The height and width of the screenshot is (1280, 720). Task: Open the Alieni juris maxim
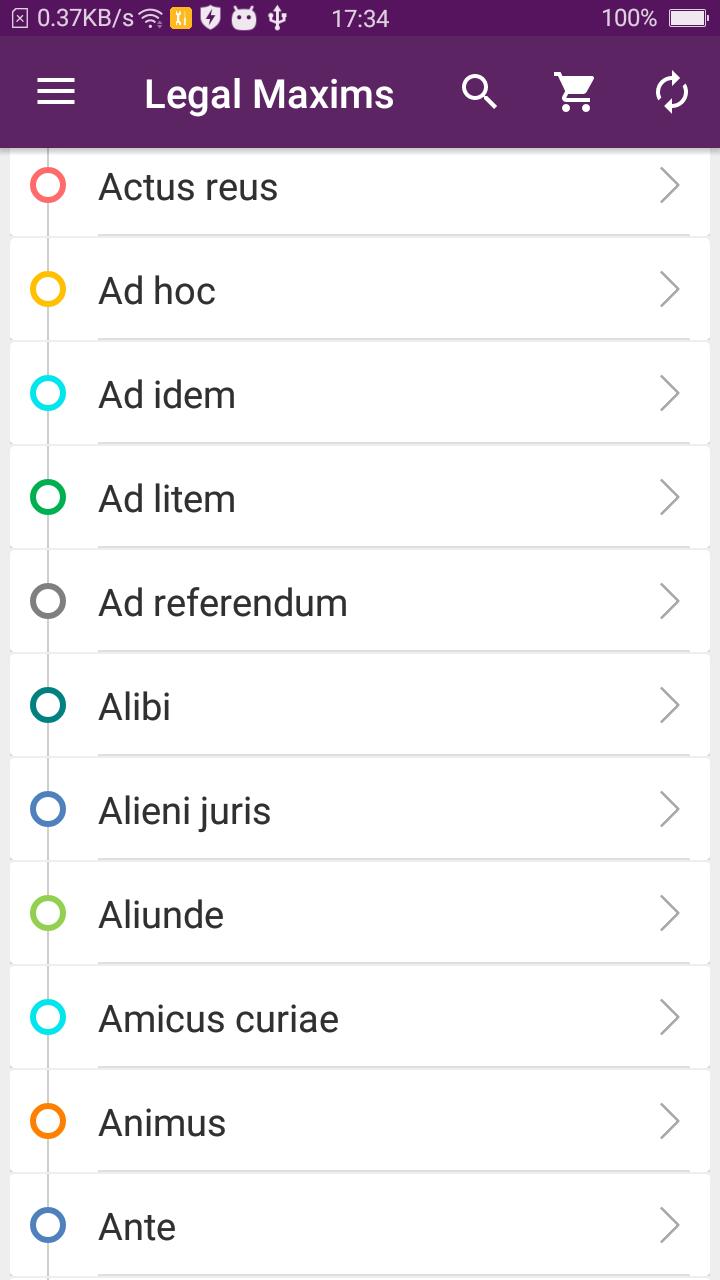[x=185, y=811]
